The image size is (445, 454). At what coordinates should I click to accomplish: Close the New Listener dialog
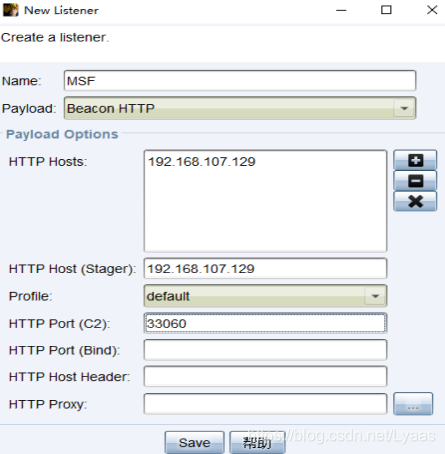pos(432,10)
